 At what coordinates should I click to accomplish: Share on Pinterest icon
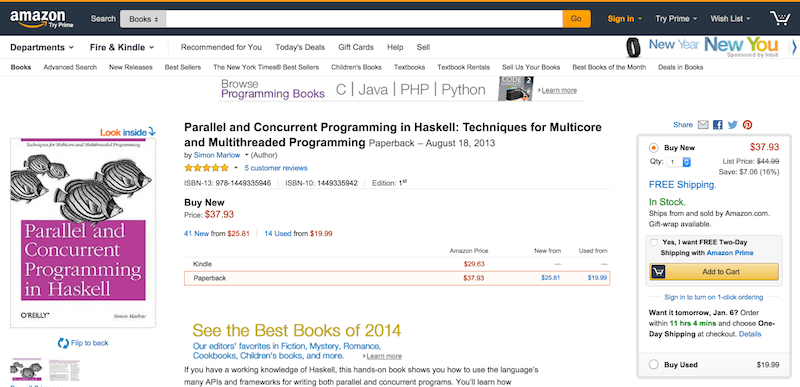[x=747, y=124]
